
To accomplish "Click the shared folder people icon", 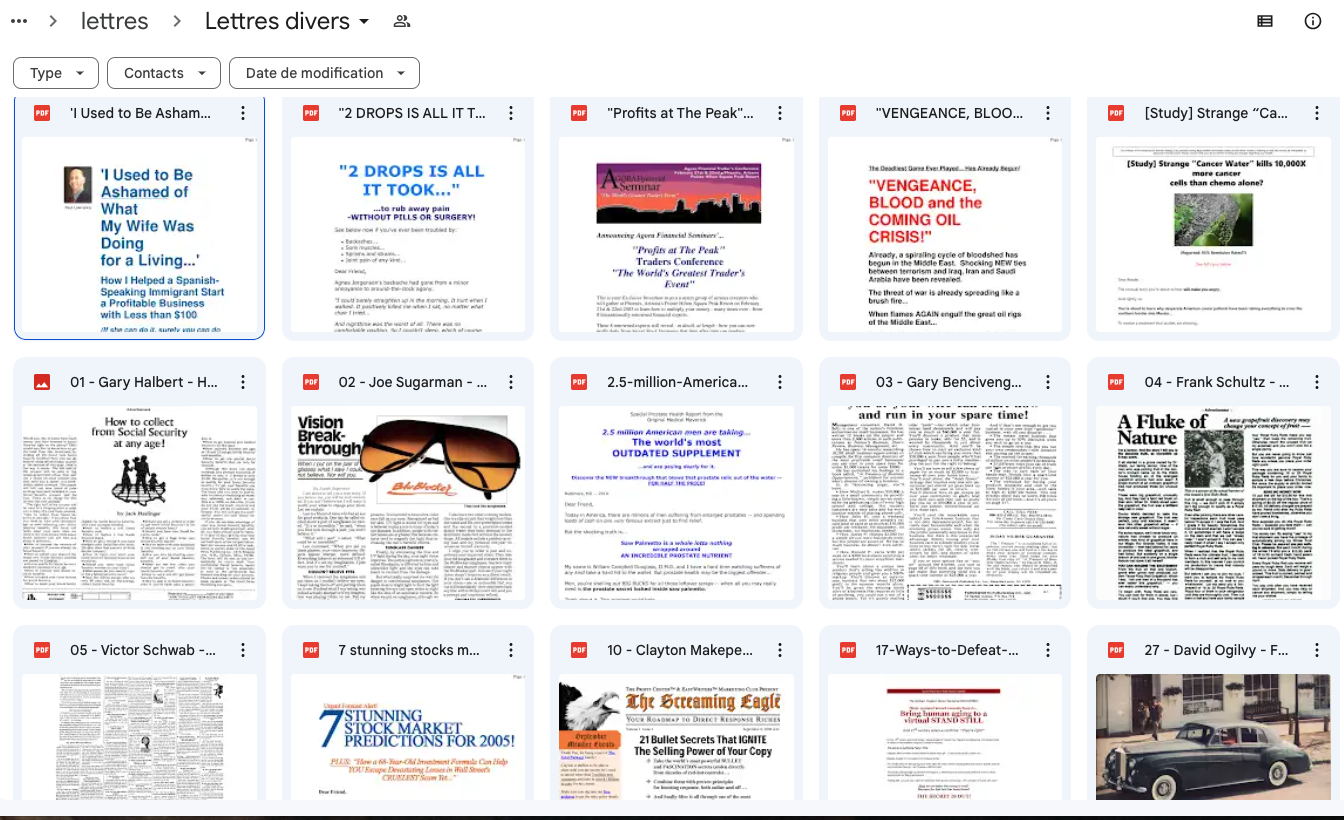I will pos(402,21).
